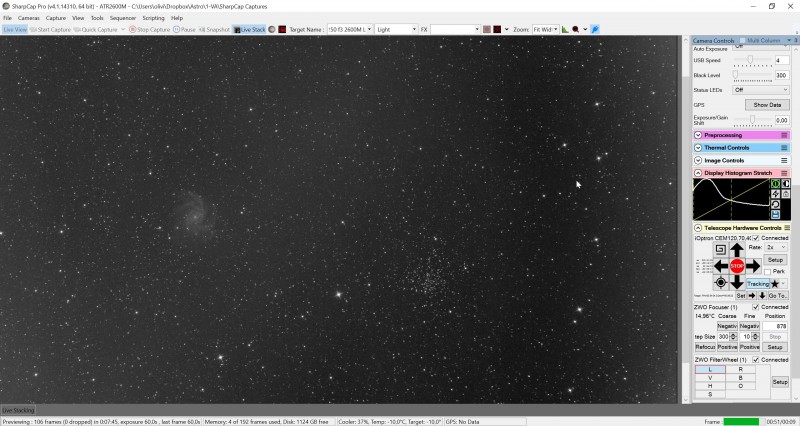Toggle the ZWO FilterWheel Connected checkbox
The width and height of the screenshot is (800, 426).
pos(756,360)
